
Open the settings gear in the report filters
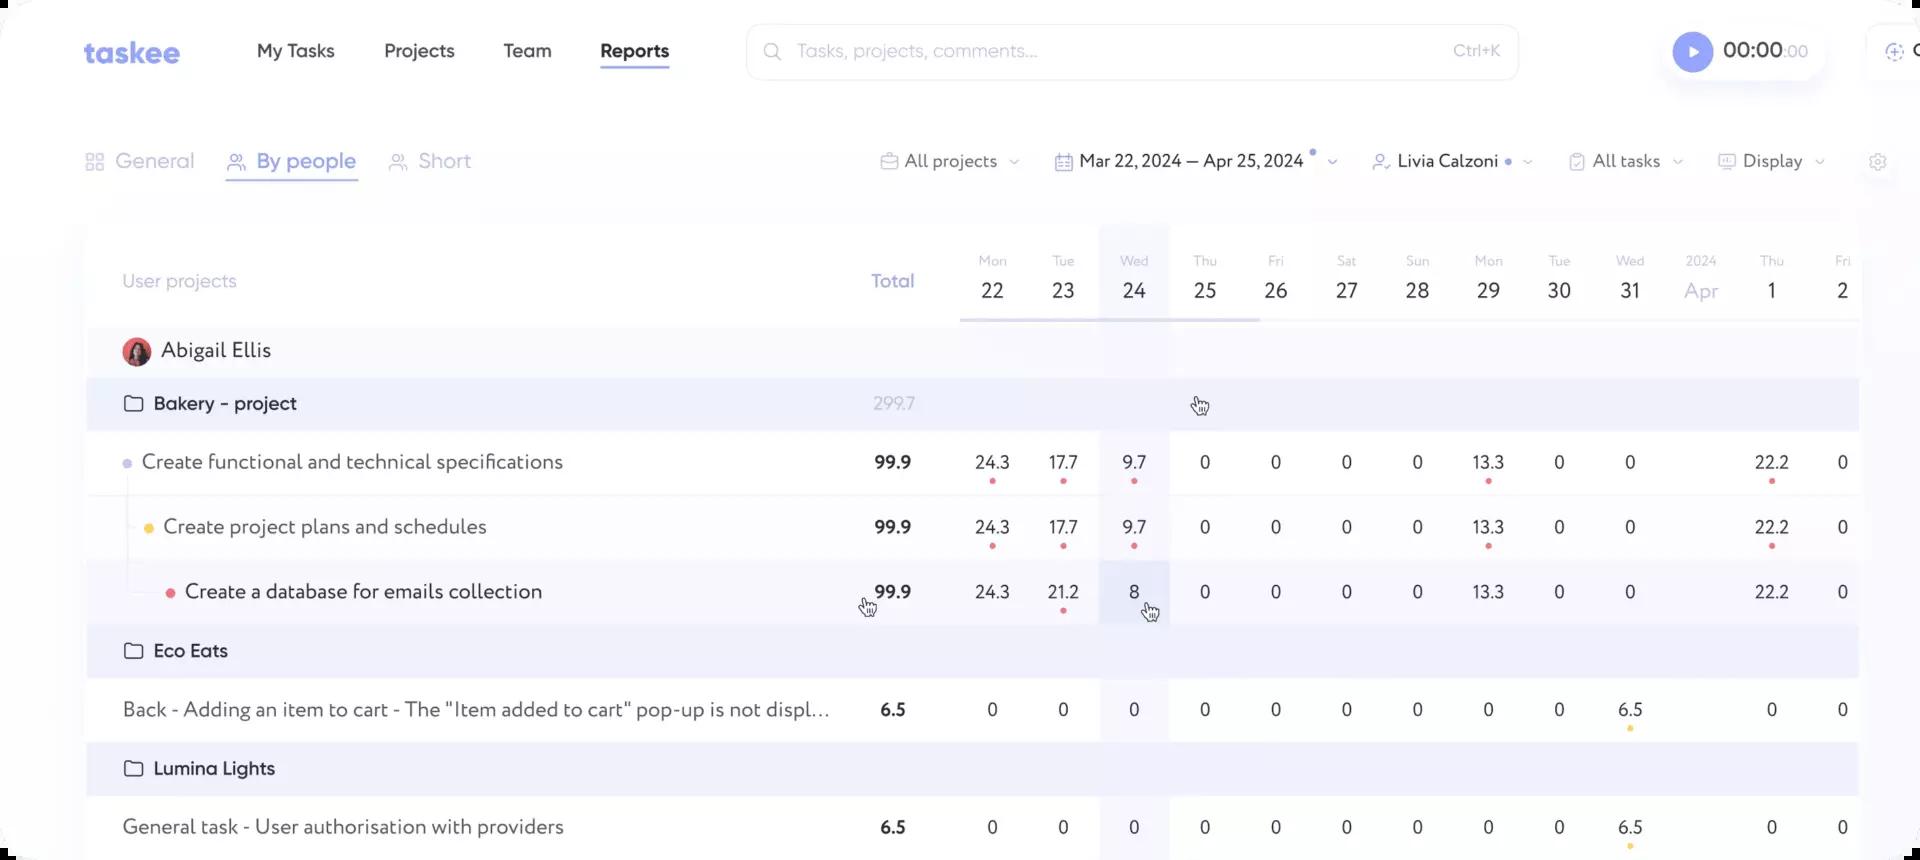click(1877, 162)
